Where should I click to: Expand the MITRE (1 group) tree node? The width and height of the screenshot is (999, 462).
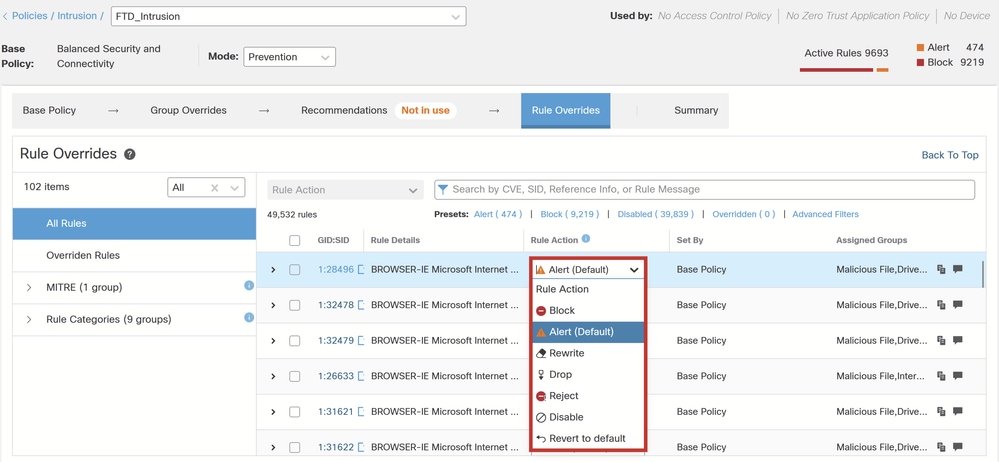click(29, 287)
